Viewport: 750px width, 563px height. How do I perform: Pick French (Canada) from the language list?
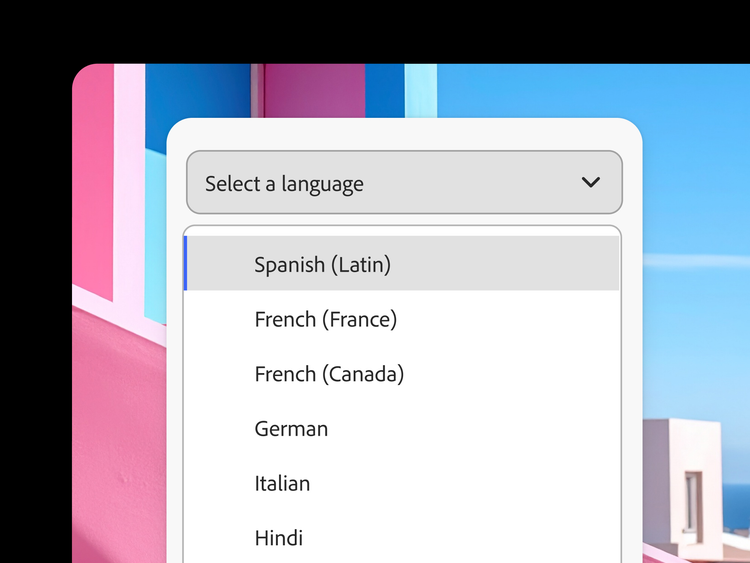point(329,374)
